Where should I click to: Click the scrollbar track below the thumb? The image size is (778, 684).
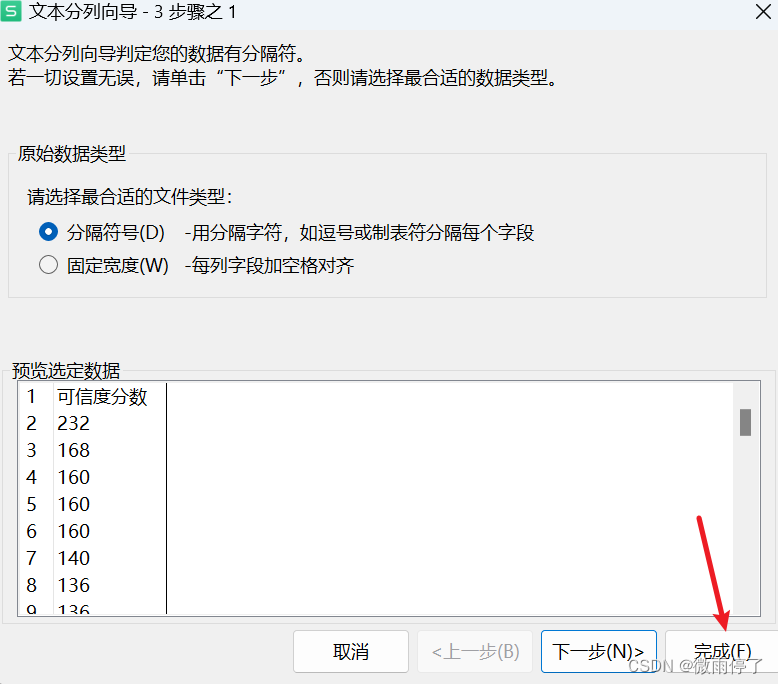coord(745,525)
